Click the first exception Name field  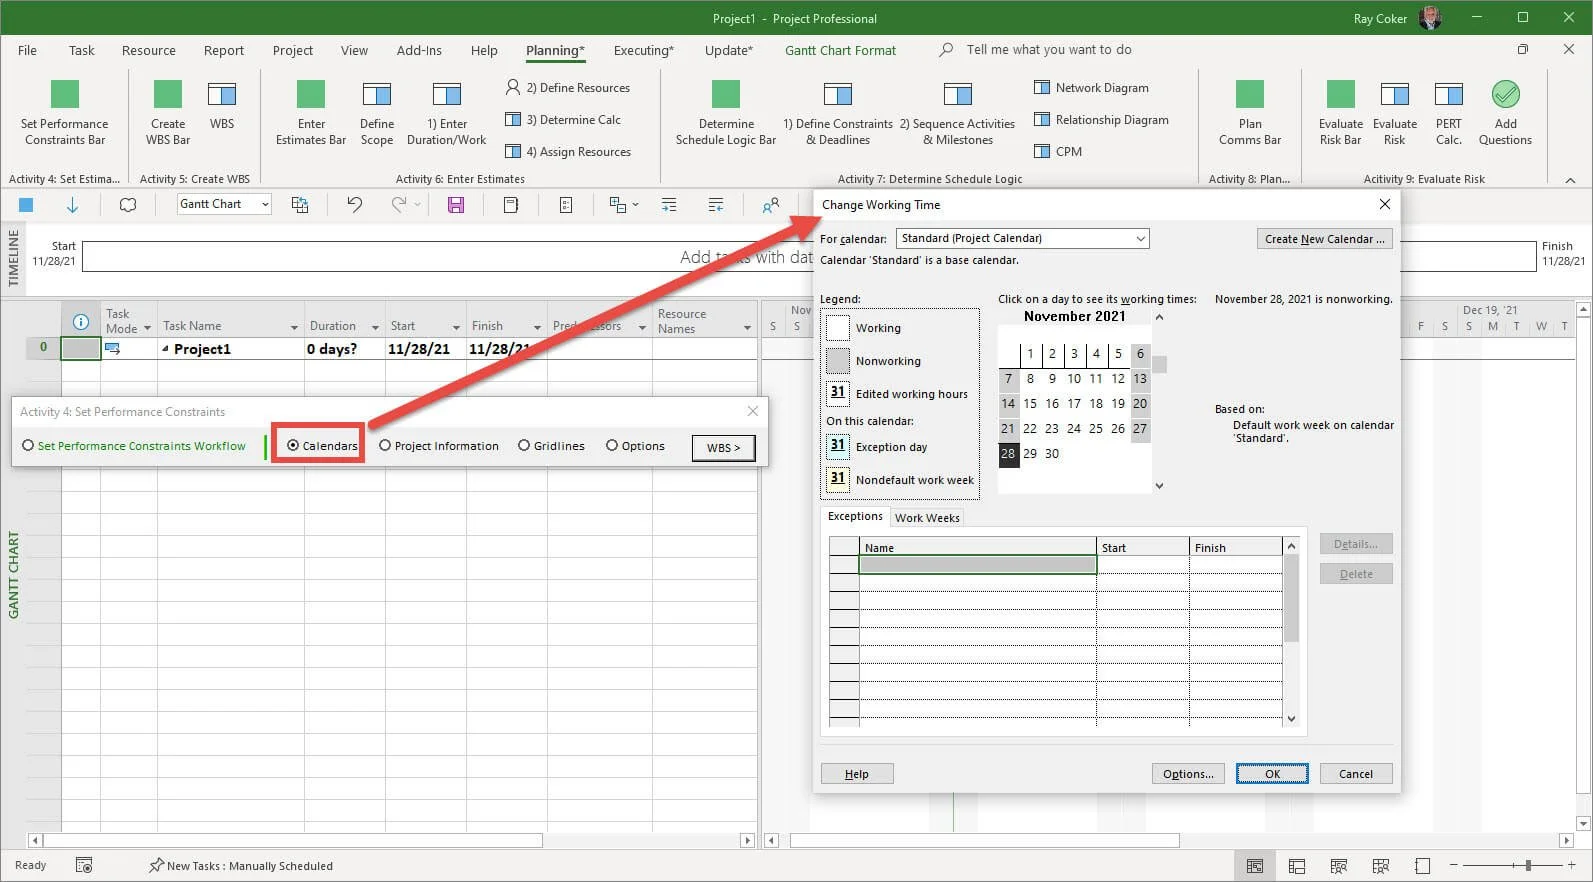pos(977,565)
